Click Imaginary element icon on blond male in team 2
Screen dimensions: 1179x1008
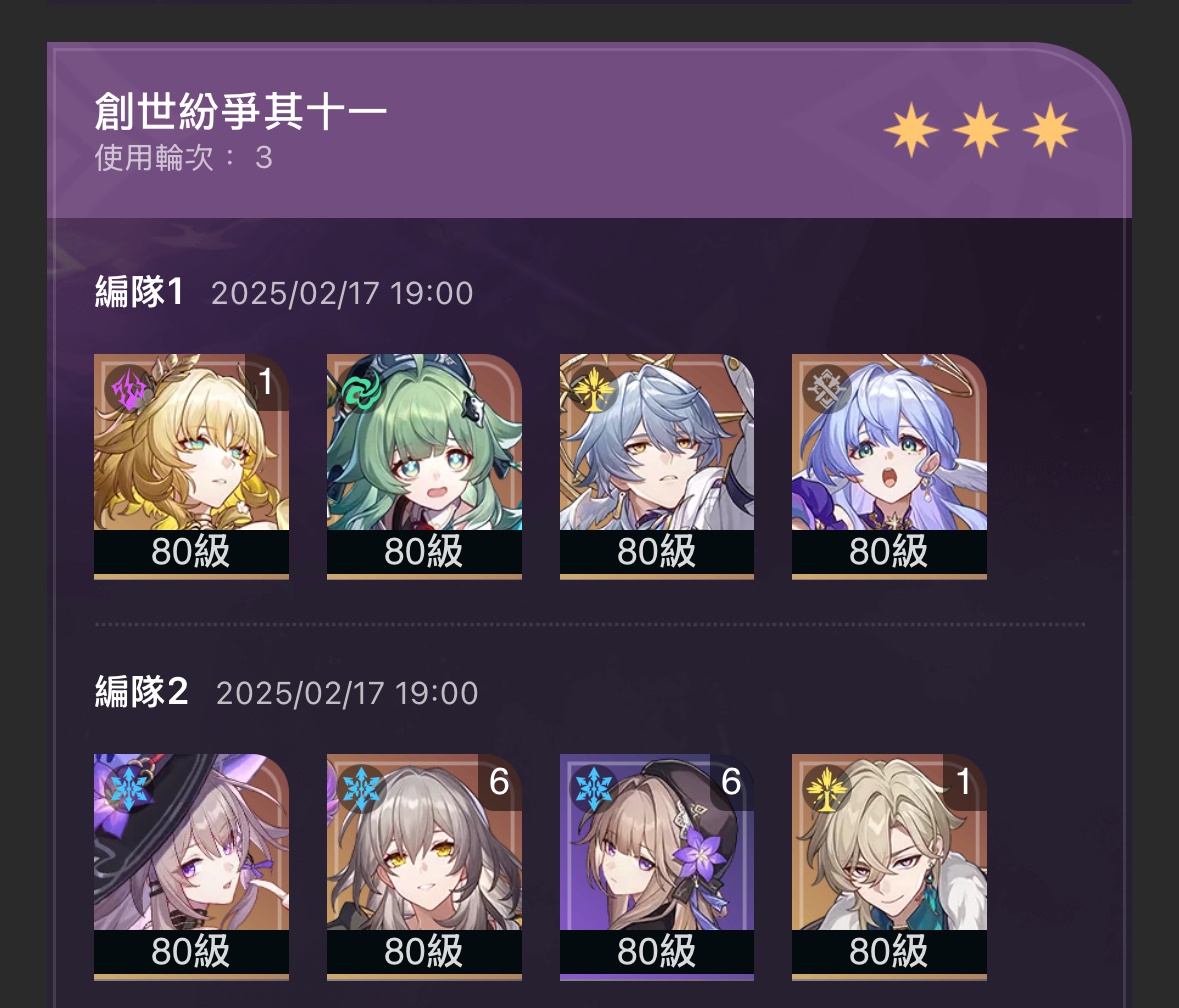[x=826, y=789]
